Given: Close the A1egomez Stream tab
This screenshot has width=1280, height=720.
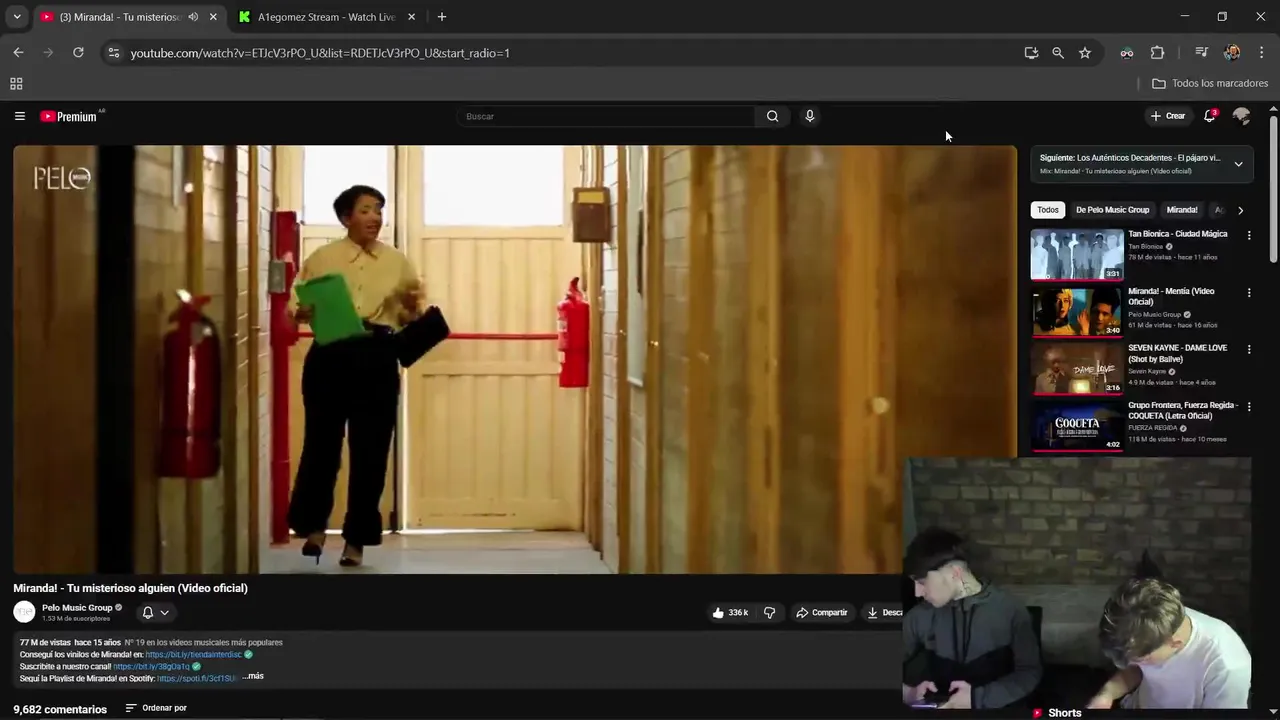Looking at the screenshot, I should 411,17.
